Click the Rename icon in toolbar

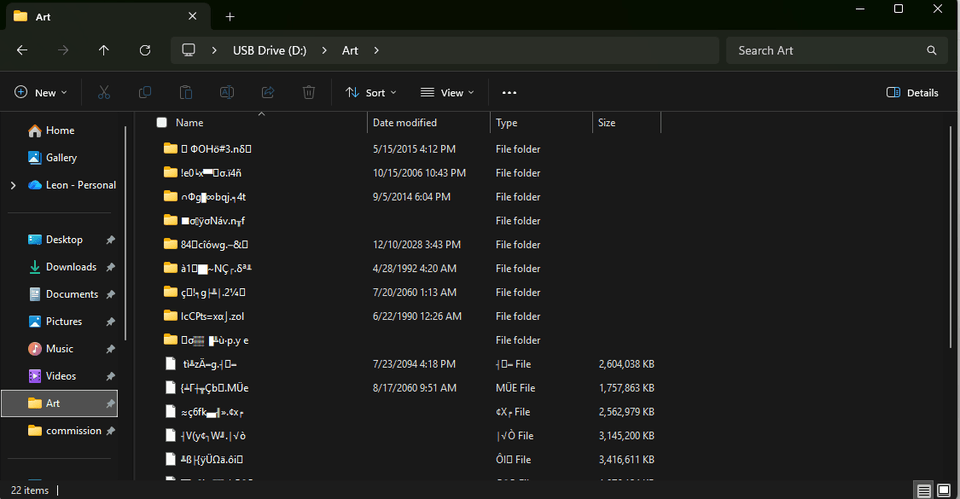227,92
